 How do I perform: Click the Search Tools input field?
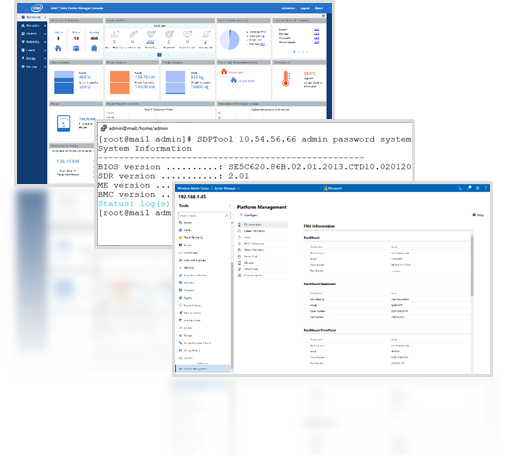pos(204,216)
